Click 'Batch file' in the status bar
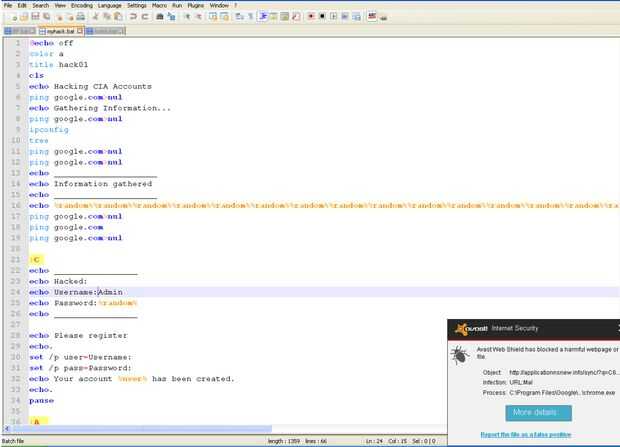Viewport: 620px width, 447px height. pos(13,441)
